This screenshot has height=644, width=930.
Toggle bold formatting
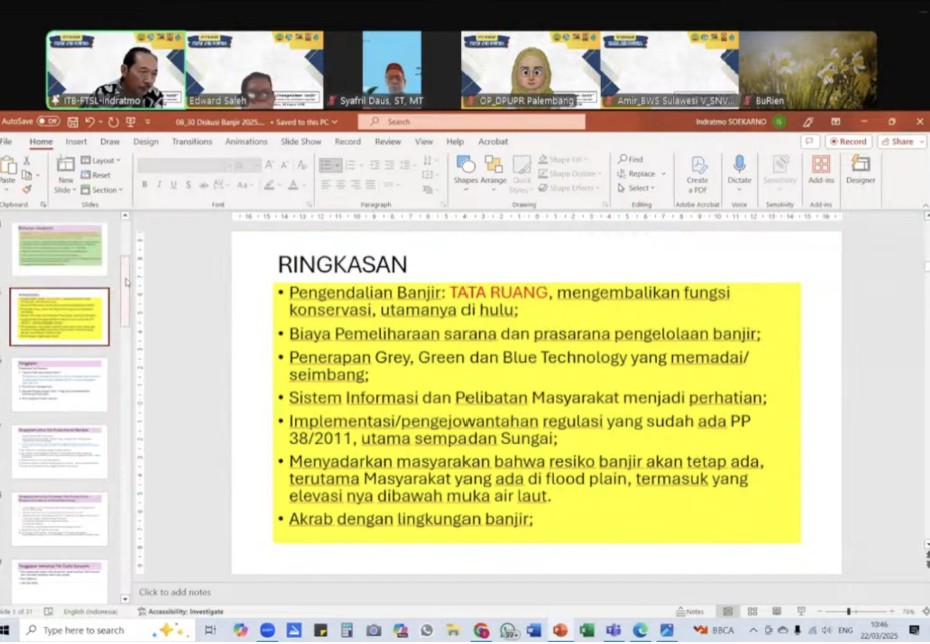point(145,185)
